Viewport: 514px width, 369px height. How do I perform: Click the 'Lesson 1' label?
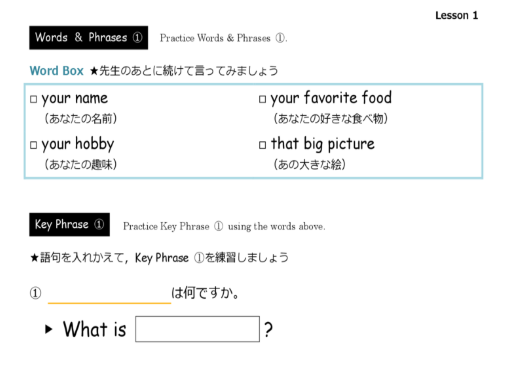[x=456, y=15]
